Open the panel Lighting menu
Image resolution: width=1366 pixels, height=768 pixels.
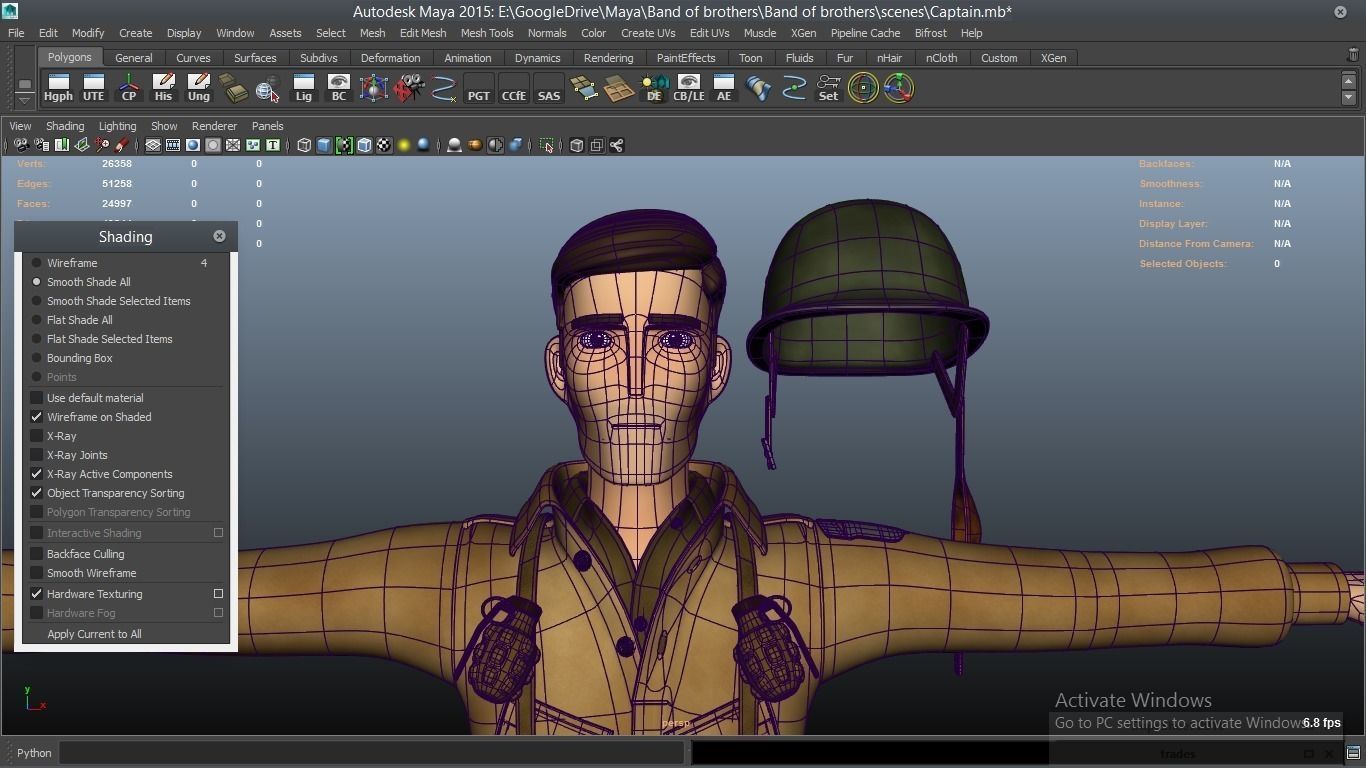tap(117, 126)
